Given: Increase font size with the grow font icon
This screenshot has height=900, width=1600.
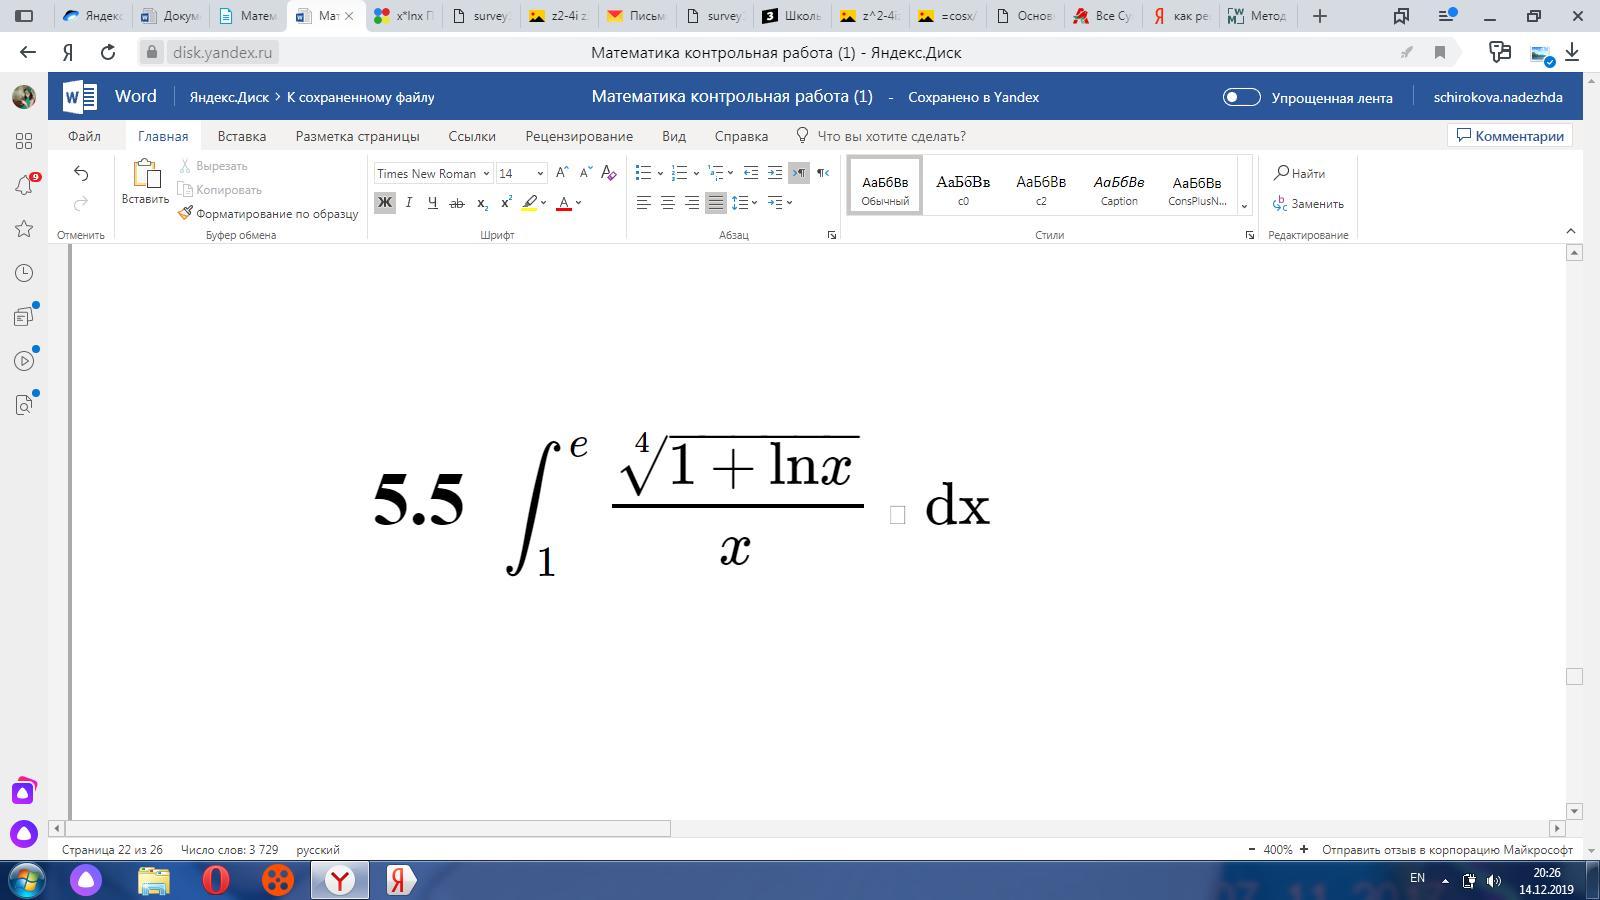Looking at the screenshot, I should click(562, 173).
